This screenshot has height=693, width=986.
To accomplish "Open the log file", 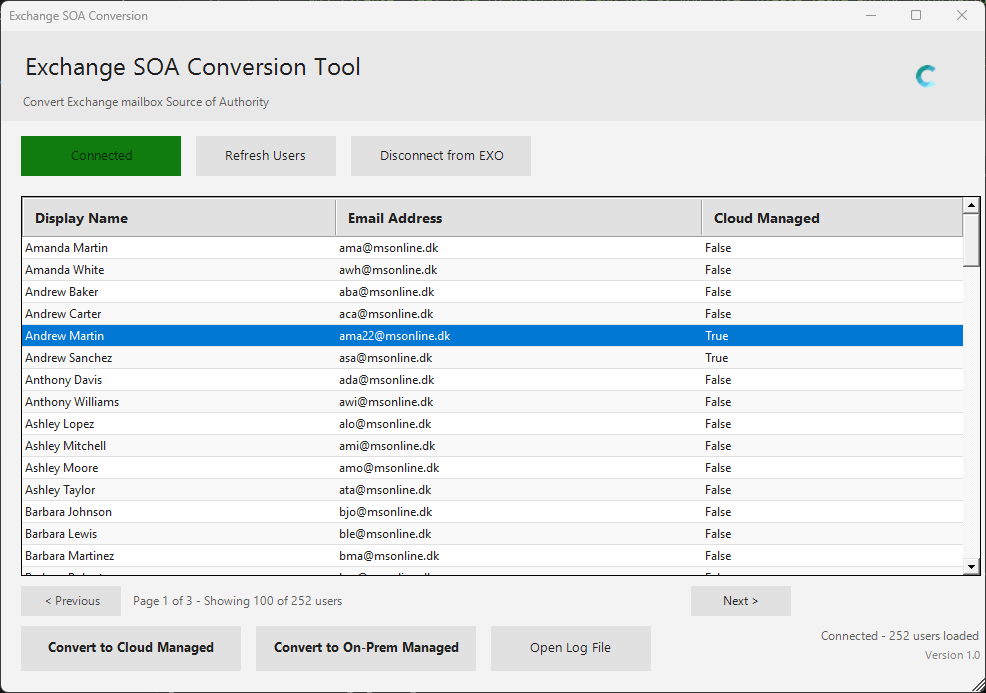I will (570, 648).
